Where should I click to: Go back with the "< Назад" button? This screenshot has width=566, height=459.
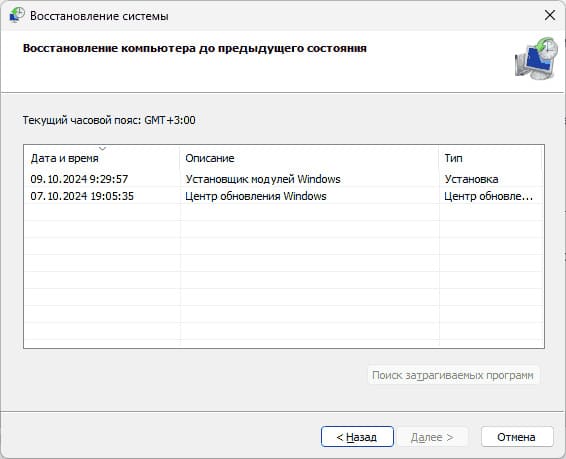tap(357, 437)
